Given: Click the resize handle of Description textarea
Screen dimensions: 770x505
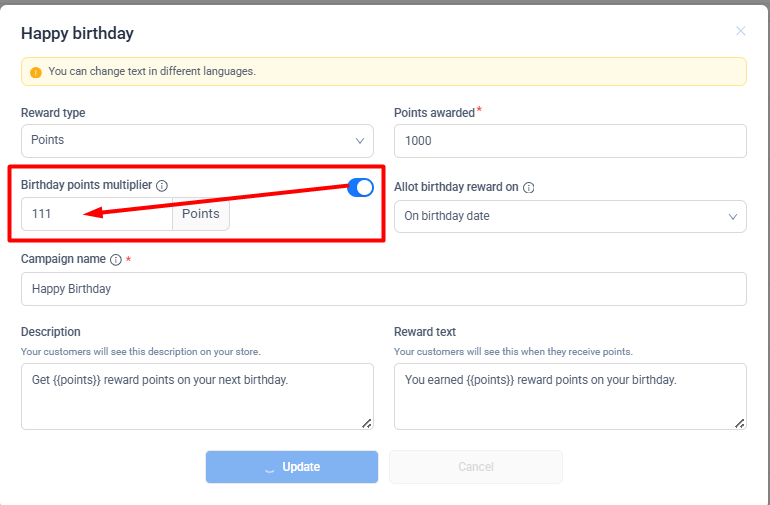Looking at the screenshot, I should tap(367, 423).
